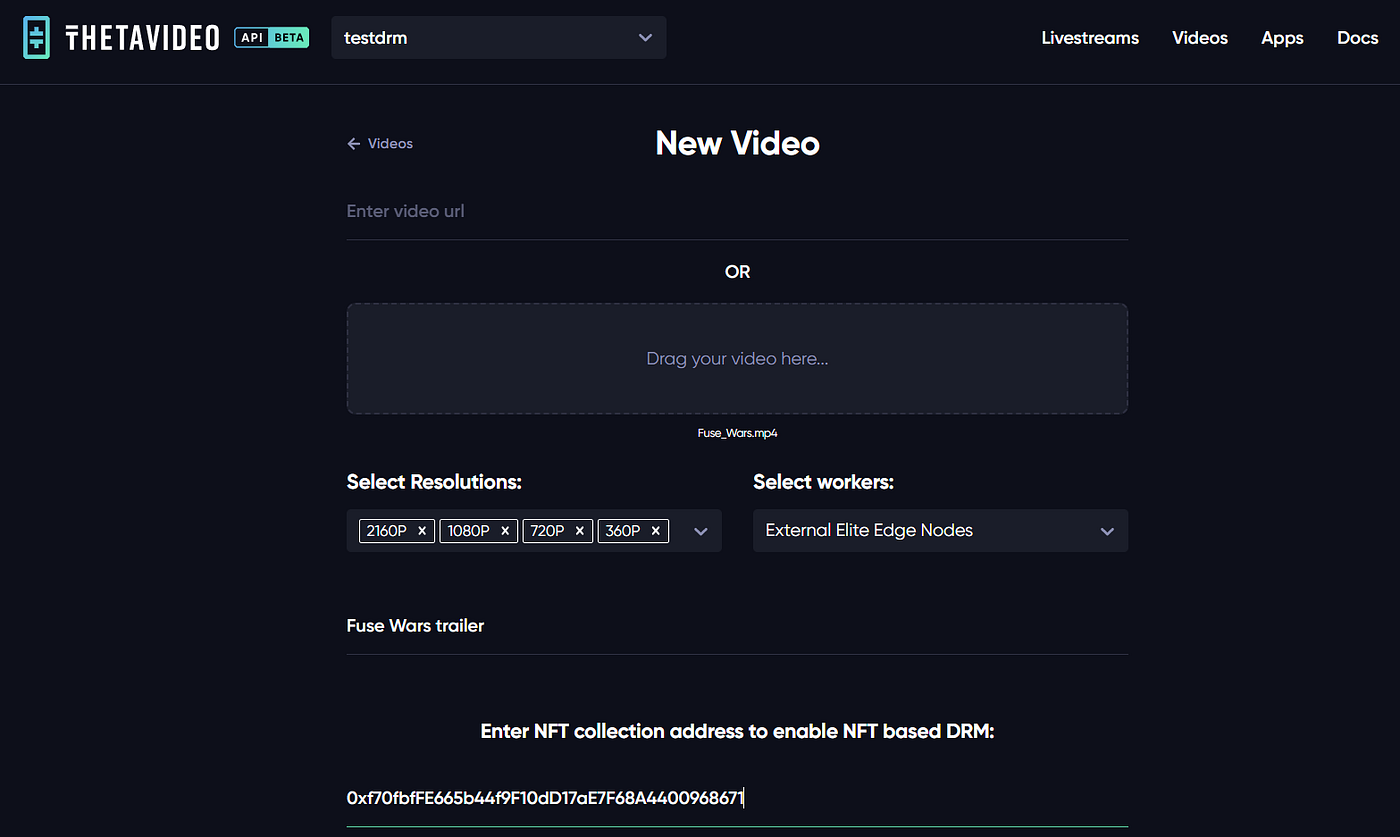Click the OR separator text
Viewport: 1400px width, 837px height.
coord(738,272)
